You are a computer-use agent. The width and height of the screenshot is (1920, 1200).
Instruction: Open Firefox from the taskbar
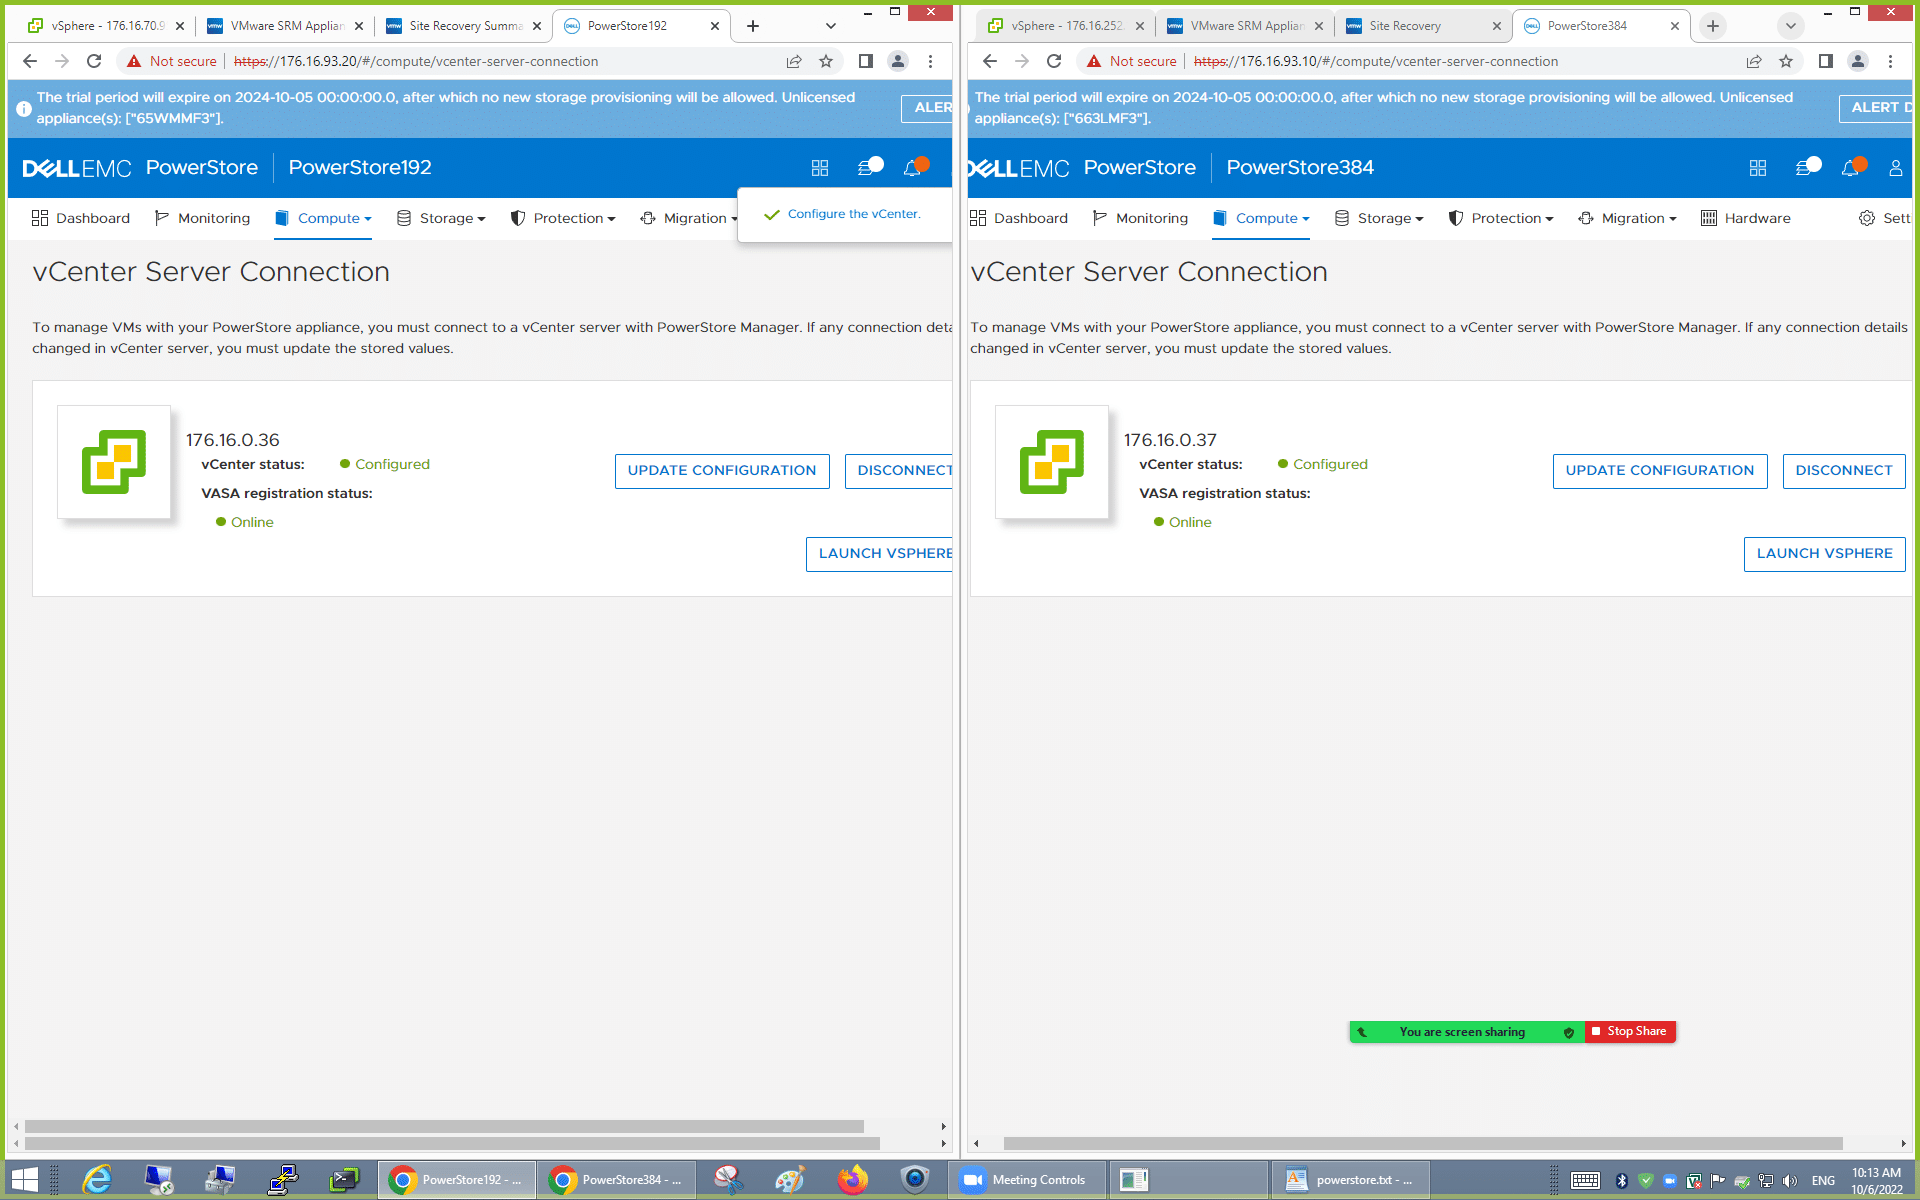point(853,1180)
